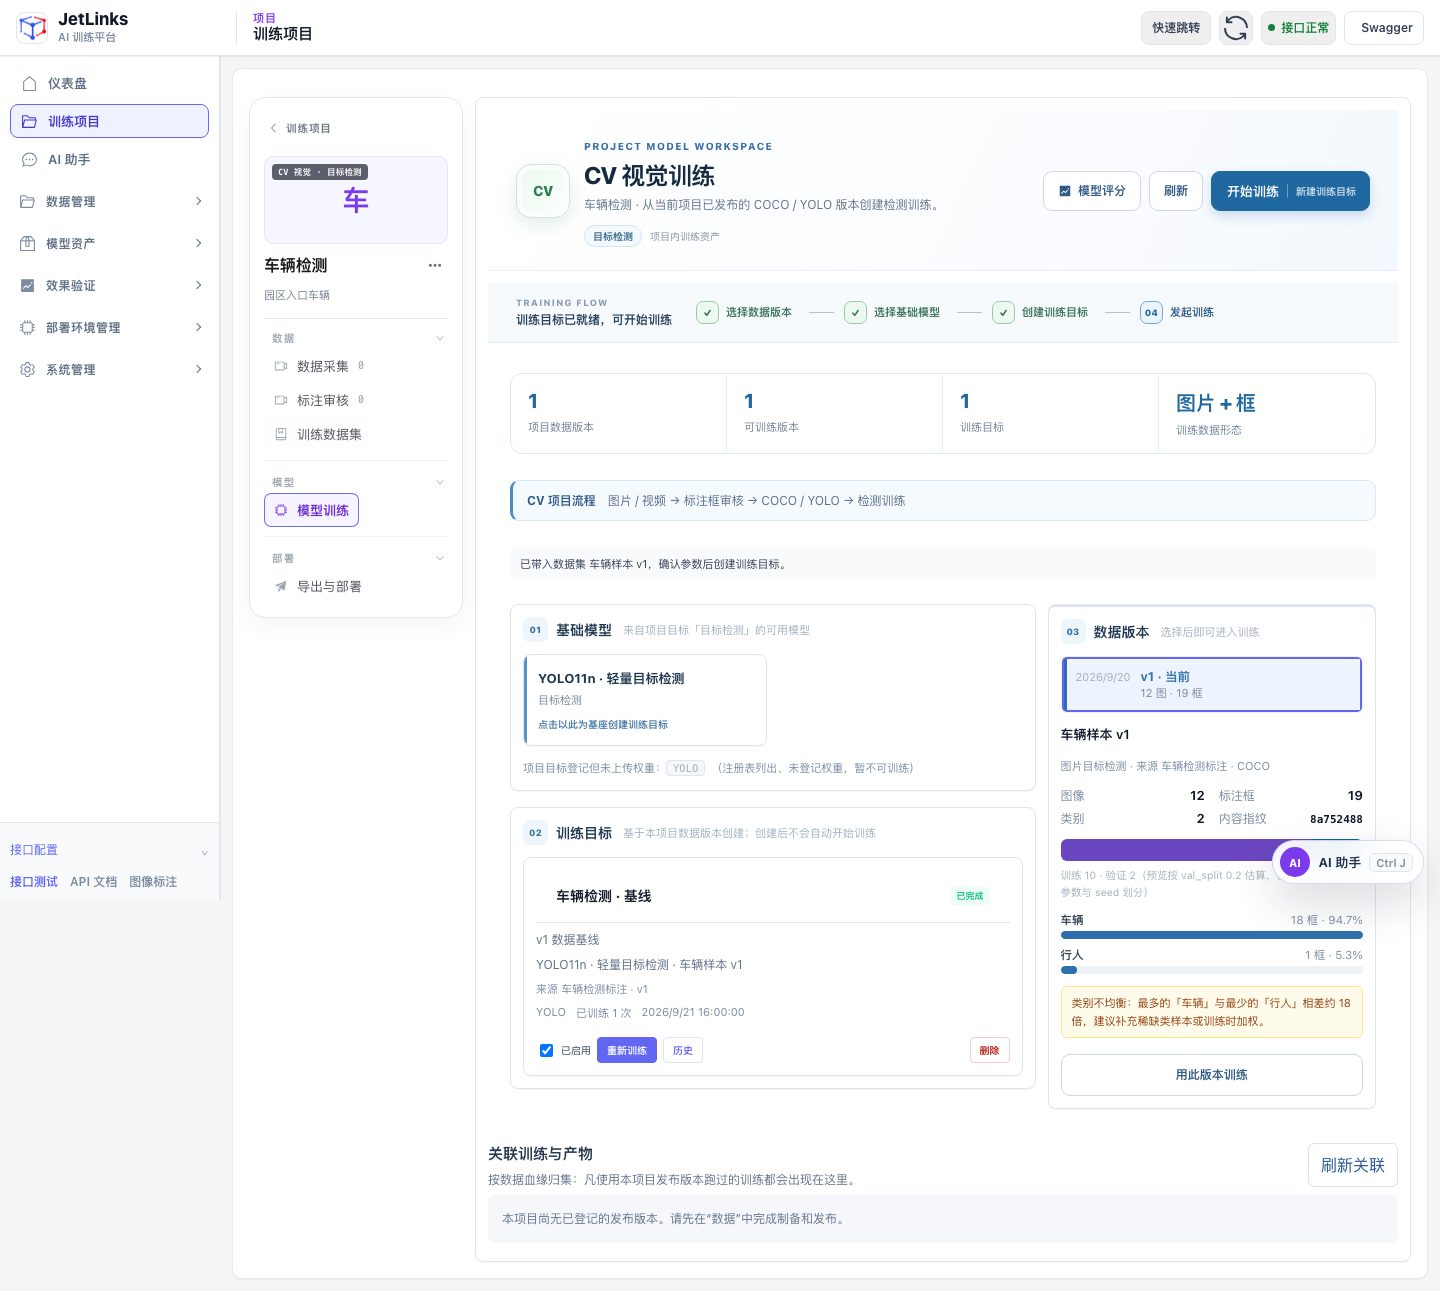Screen dimensions: 1440x1291
Task: Select the v1 · 当前 data version card
Action: [x=1211, y=684]
